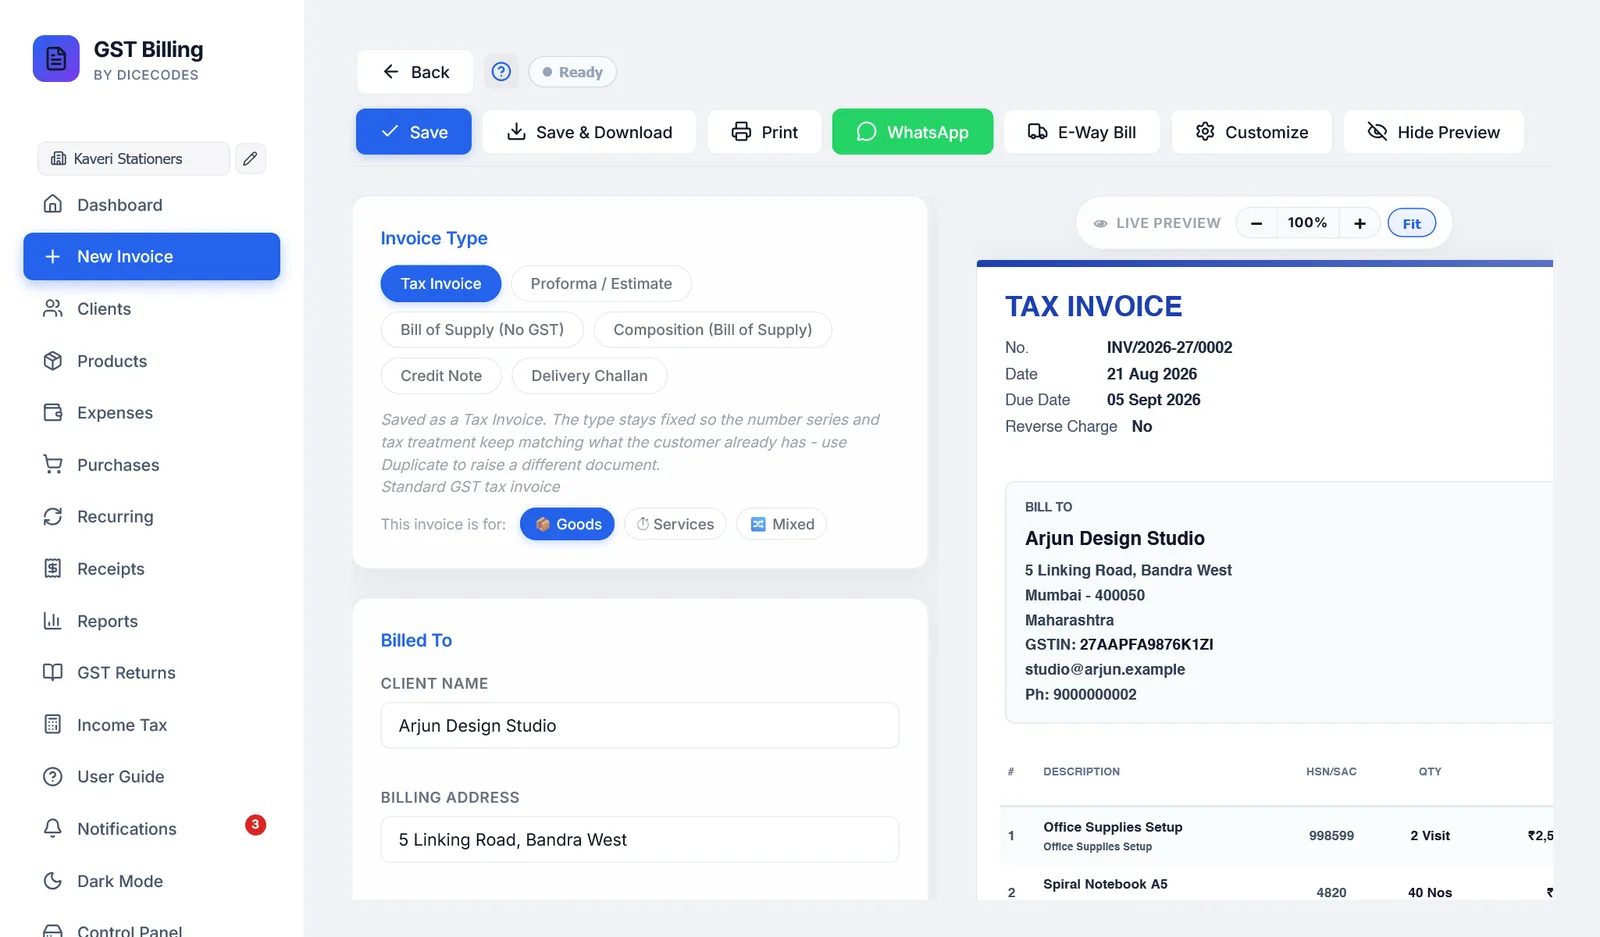Share the invoice via WhatsApp
The width and height of the screenshot is (1600, 937).
click(913, 132)
